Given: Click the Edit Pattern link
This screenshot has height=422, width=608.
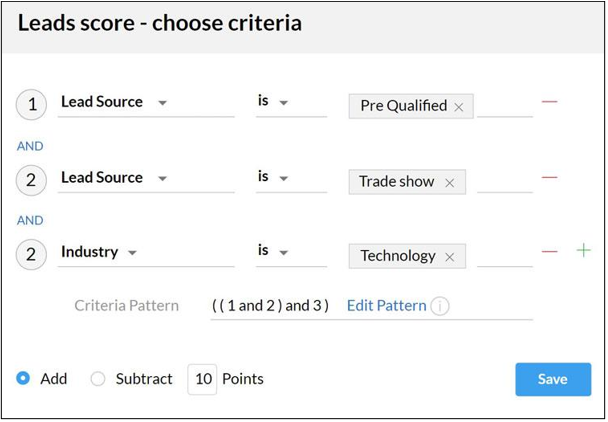Looking at the screenshot, I should pyautogui.click(x=387, y=306).
